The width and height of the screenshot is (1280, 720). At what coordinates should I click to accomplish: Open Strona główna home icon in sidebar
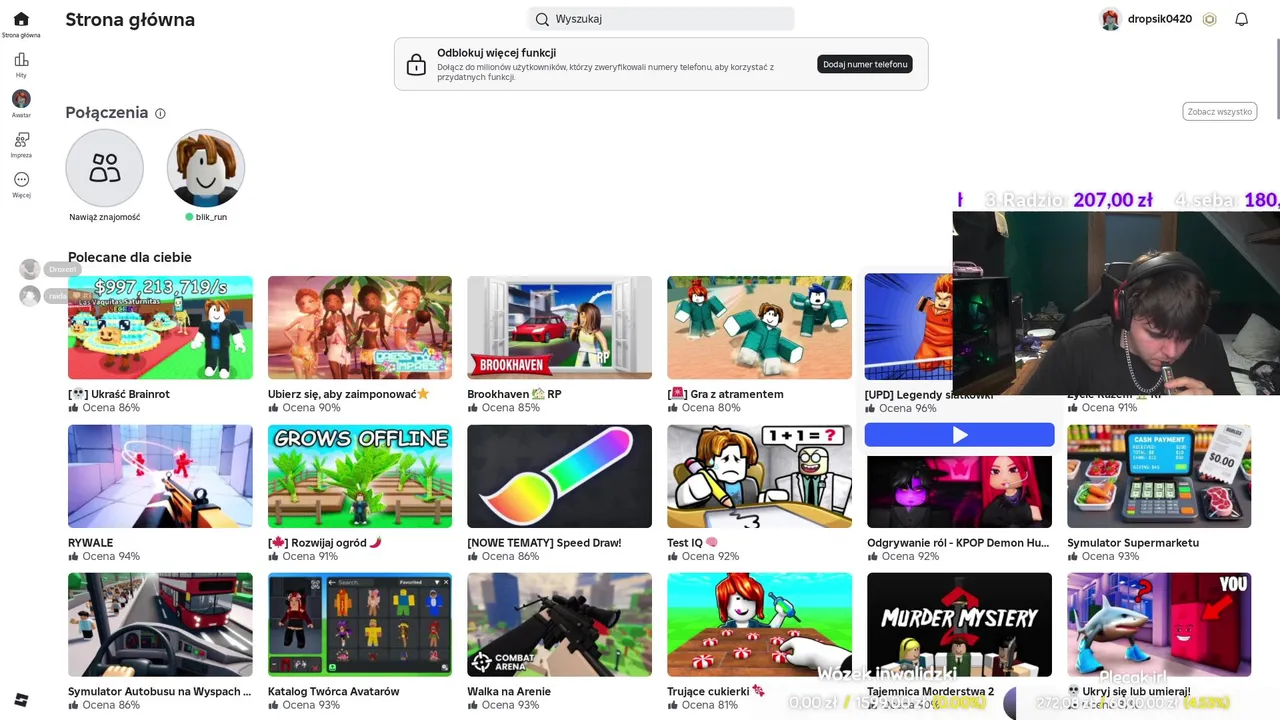click(21, 19)
